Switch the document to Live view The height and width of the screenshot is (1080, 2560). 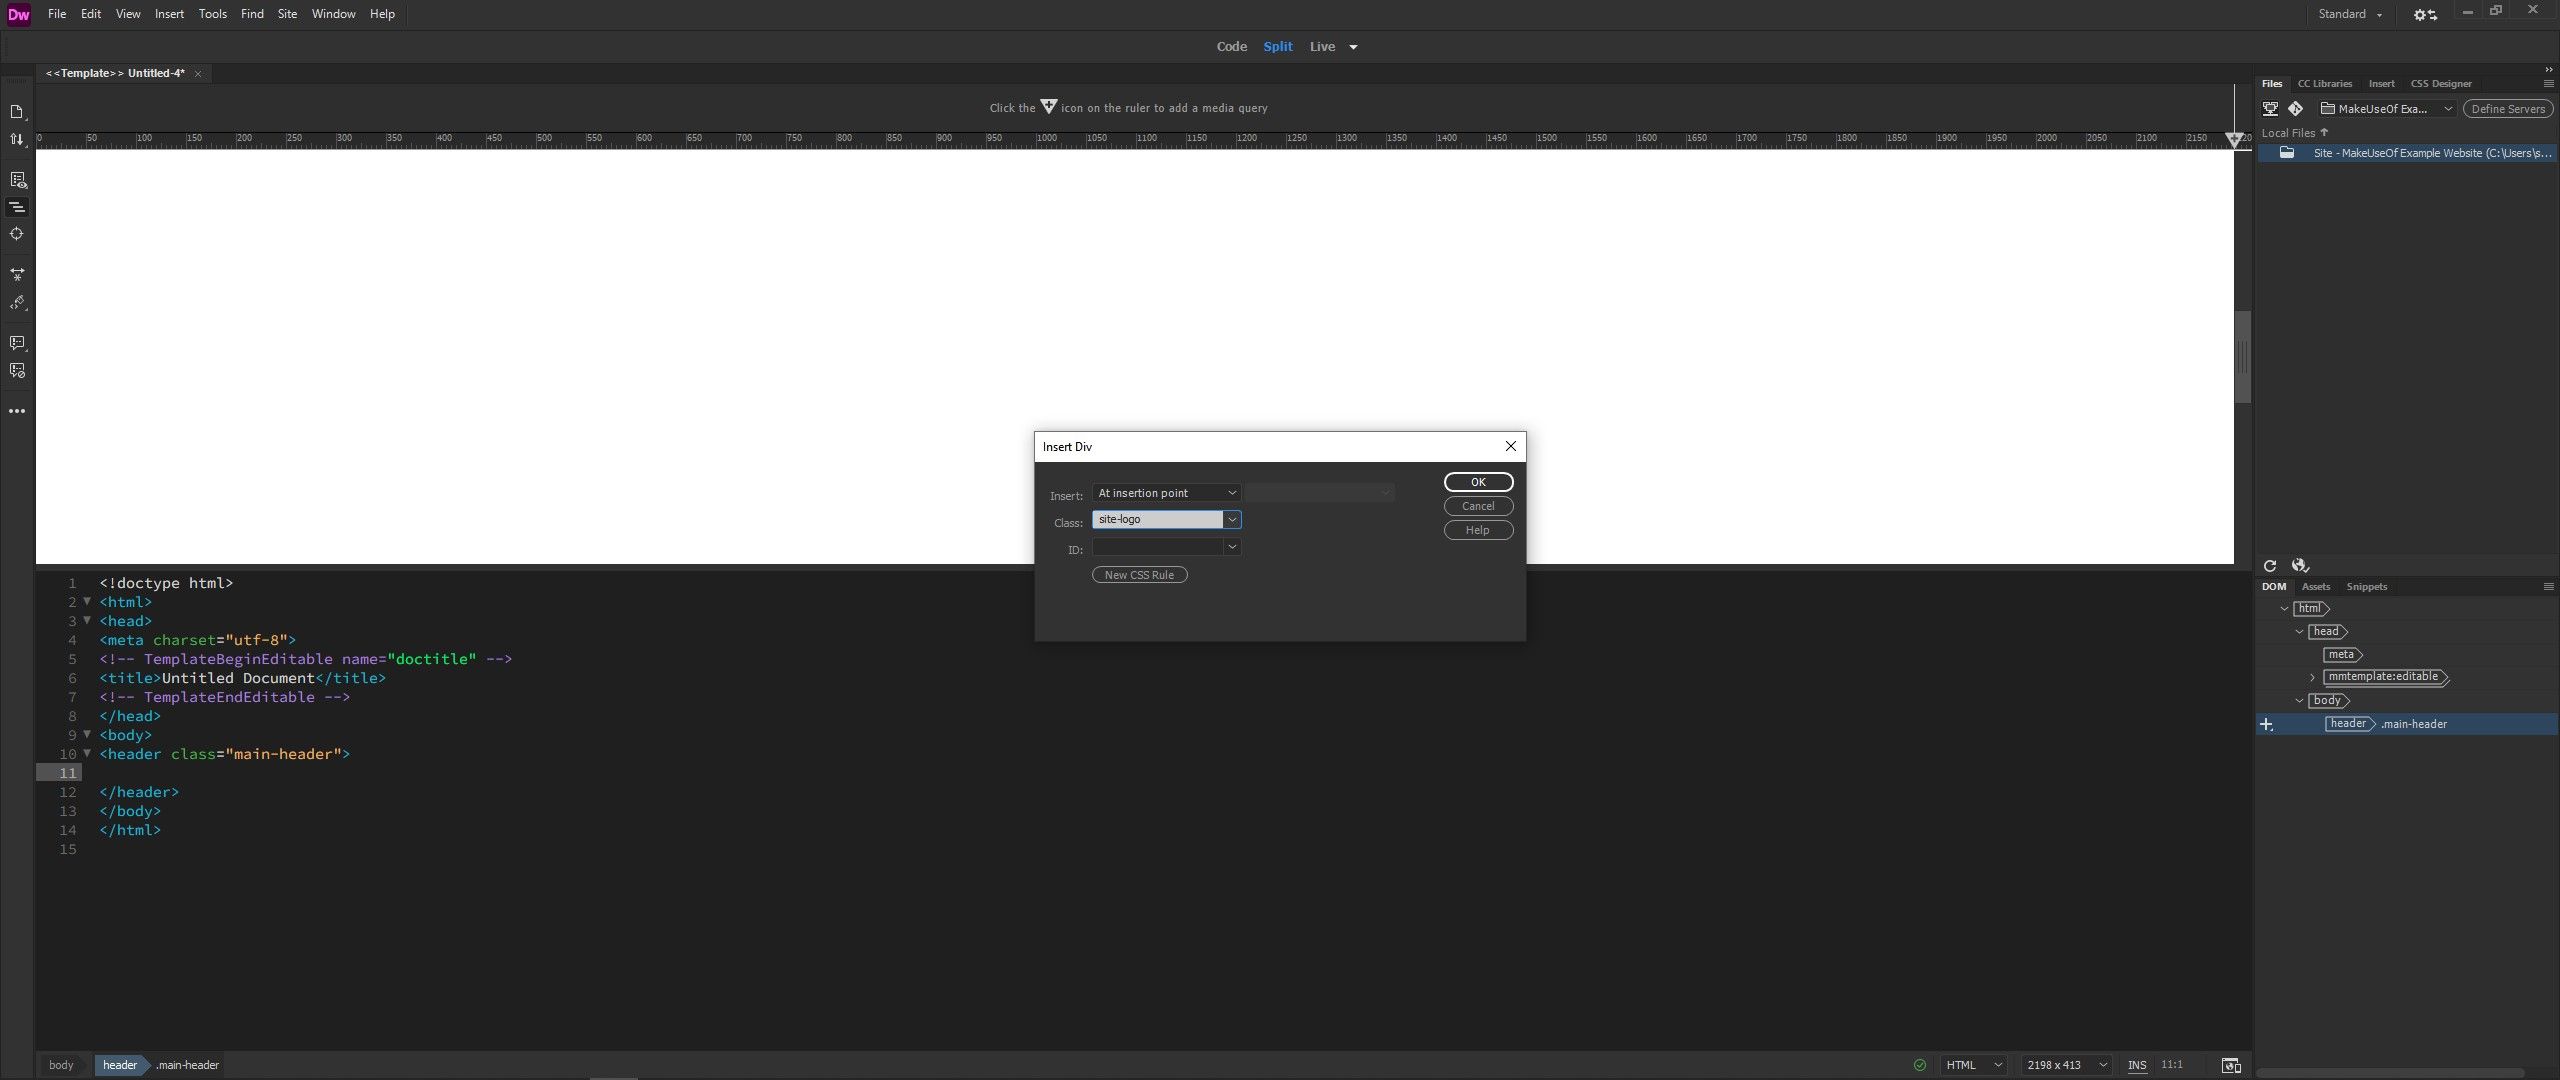click(x=1321, y=46)
